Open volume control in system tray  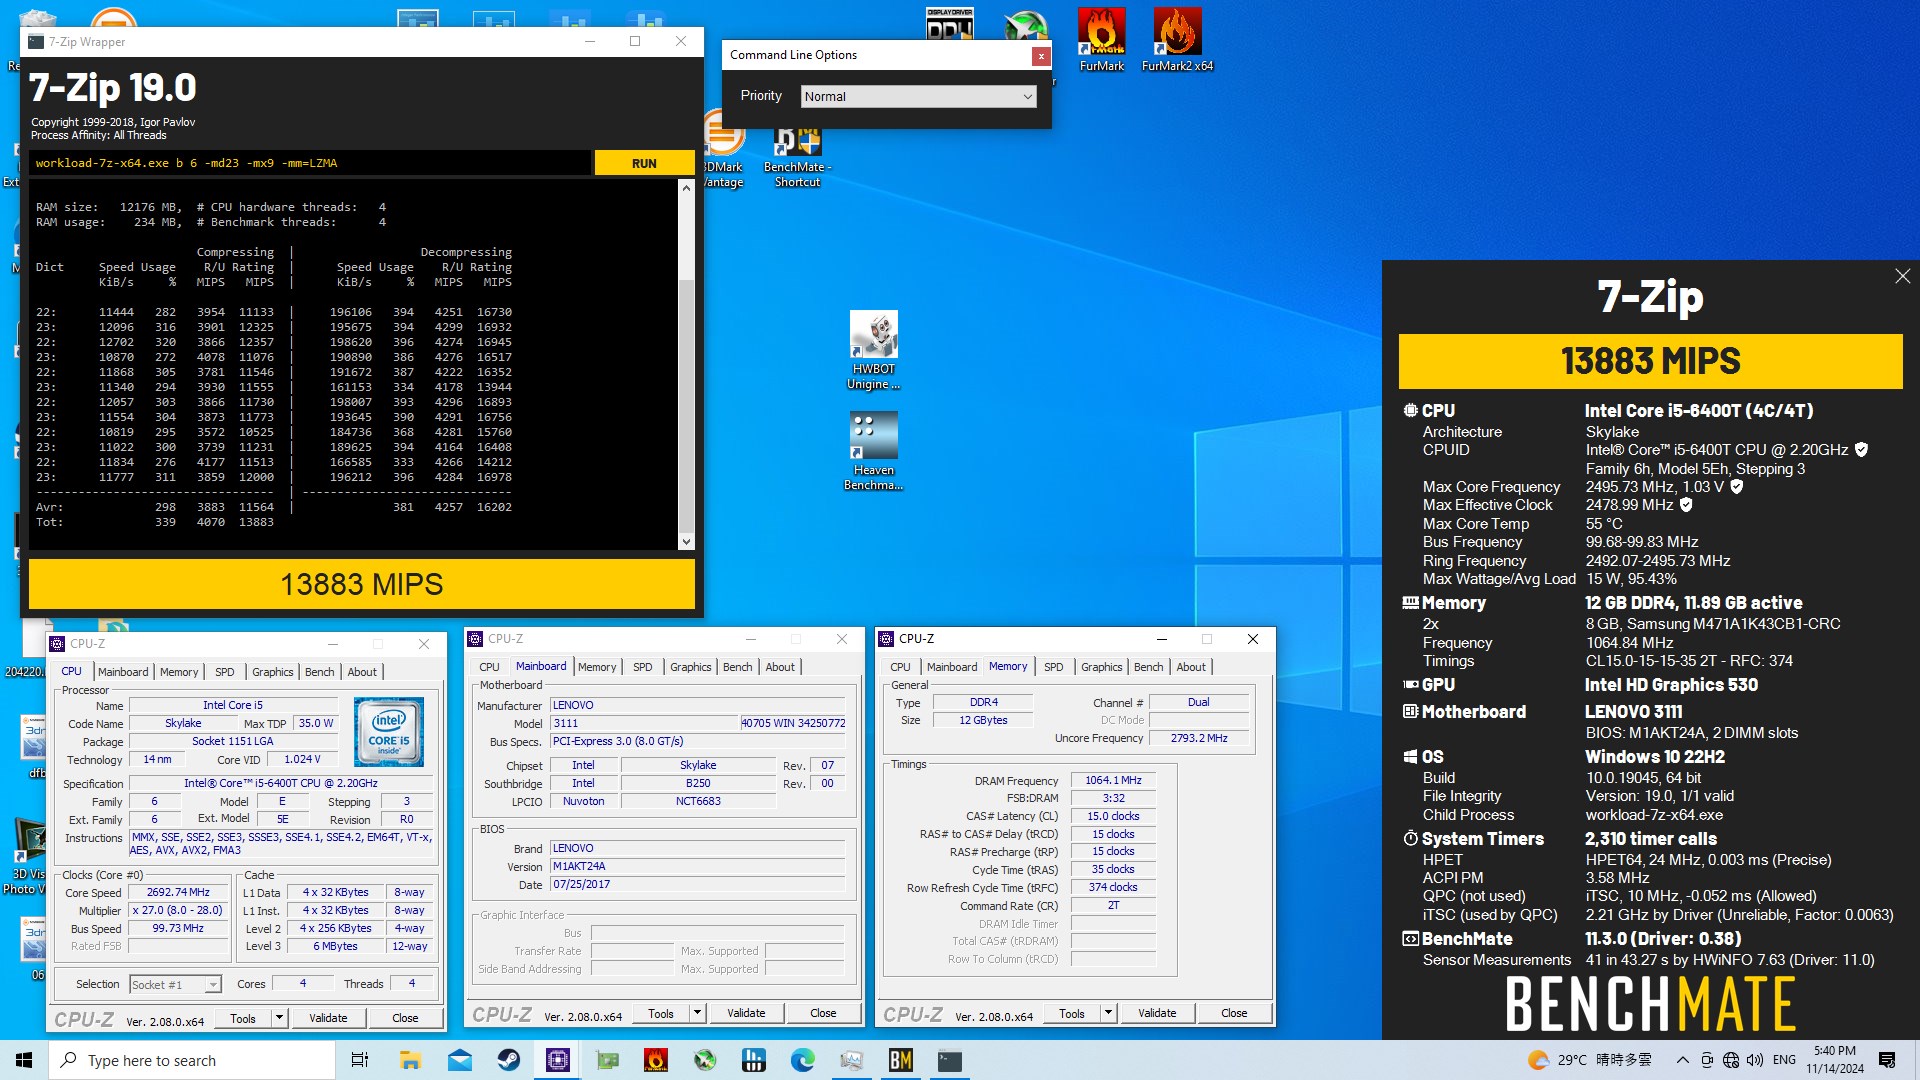pyautogui.click(x=1754, y=1060)
